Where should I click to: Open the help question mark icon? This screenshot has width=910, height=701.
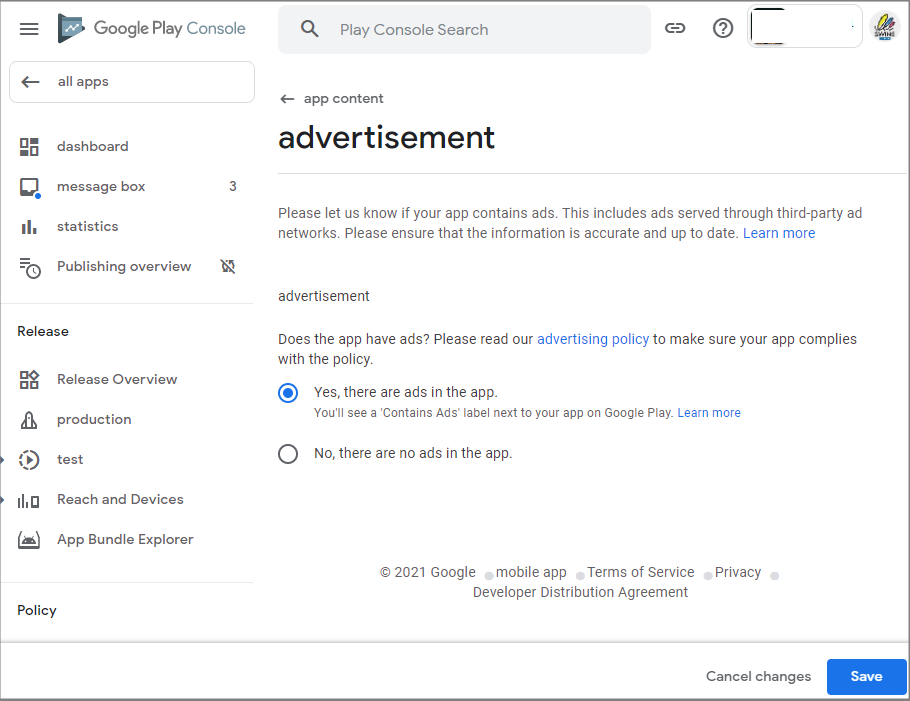coord(723,28)
